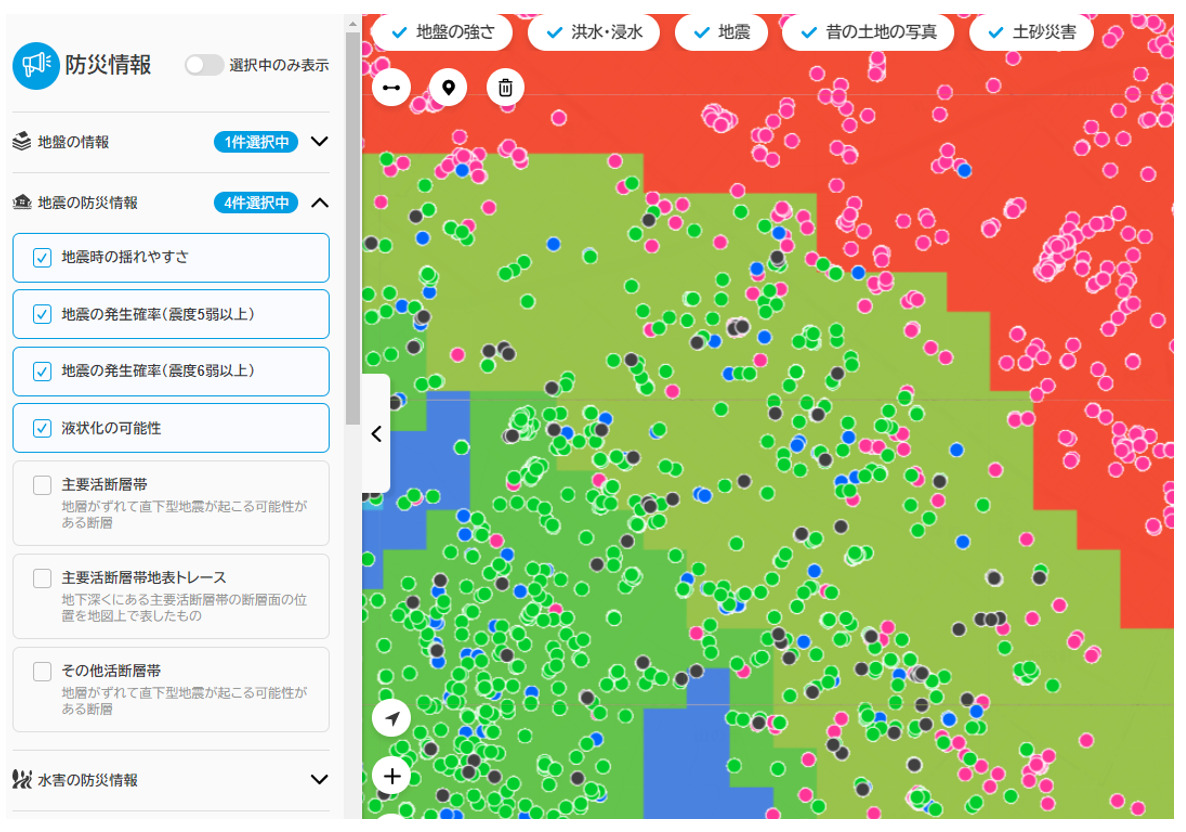Zoom in with the plus button
Image resolution: width=1186 pixels, height=832 pixels.
click(392, 776)
